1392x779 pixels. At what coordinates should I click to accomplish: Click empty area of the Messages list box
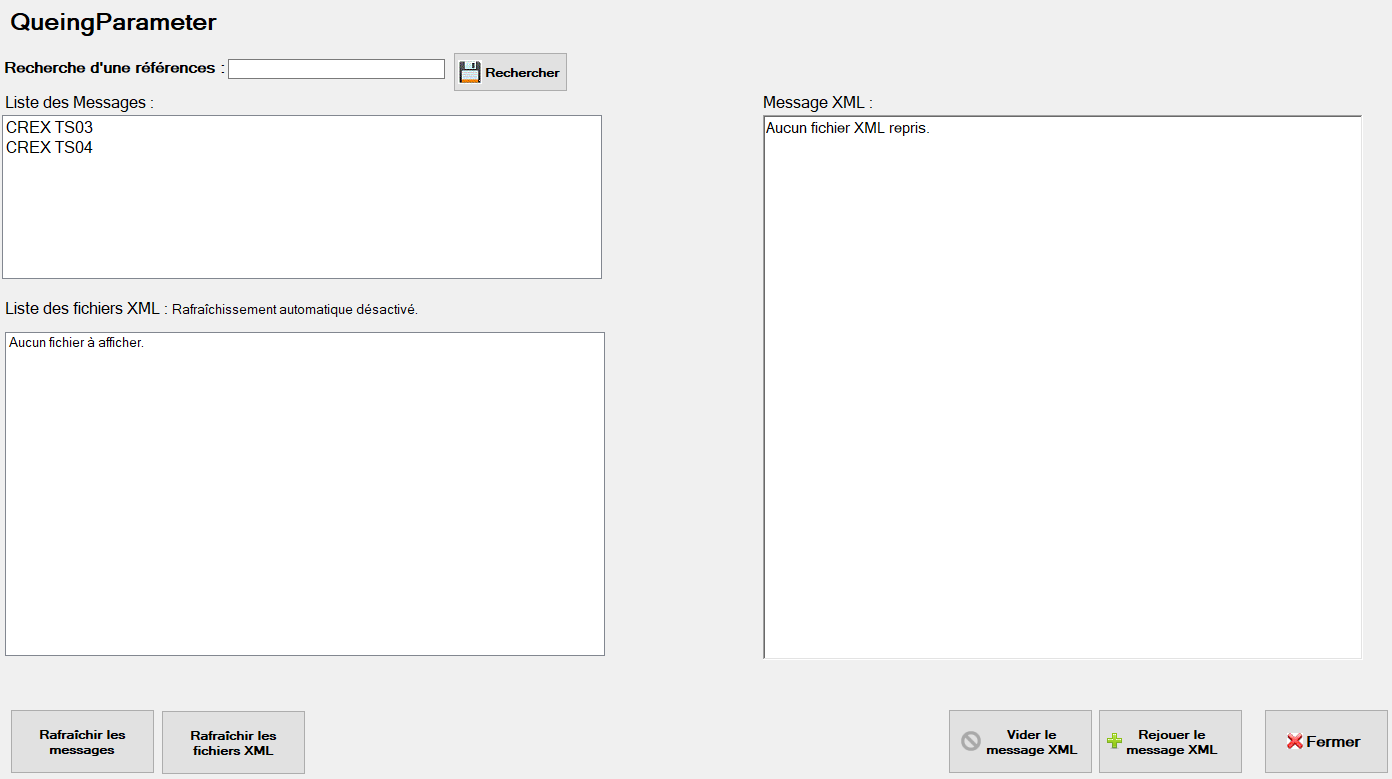pos(300,220)
